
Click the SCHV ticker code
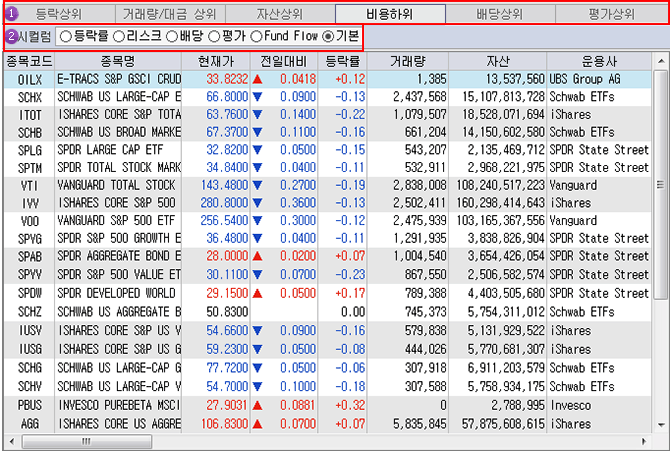tap(30, 386)
